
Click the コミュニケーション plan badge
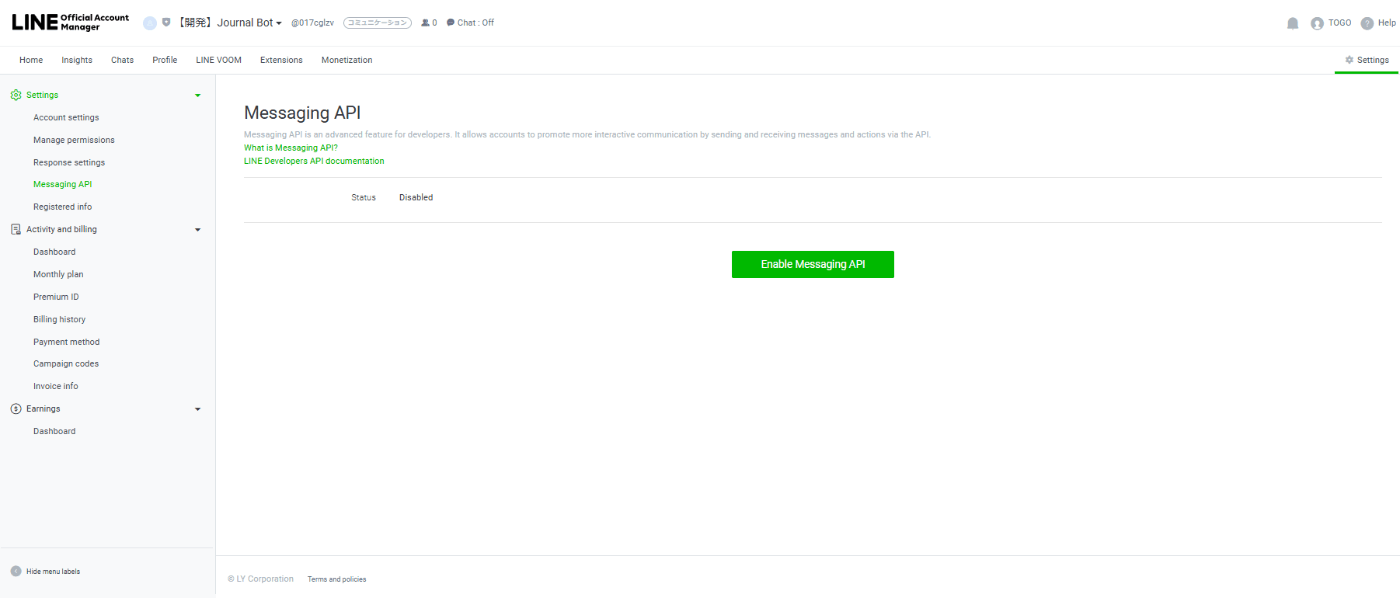pyautogui.click(x=377, y=22)
